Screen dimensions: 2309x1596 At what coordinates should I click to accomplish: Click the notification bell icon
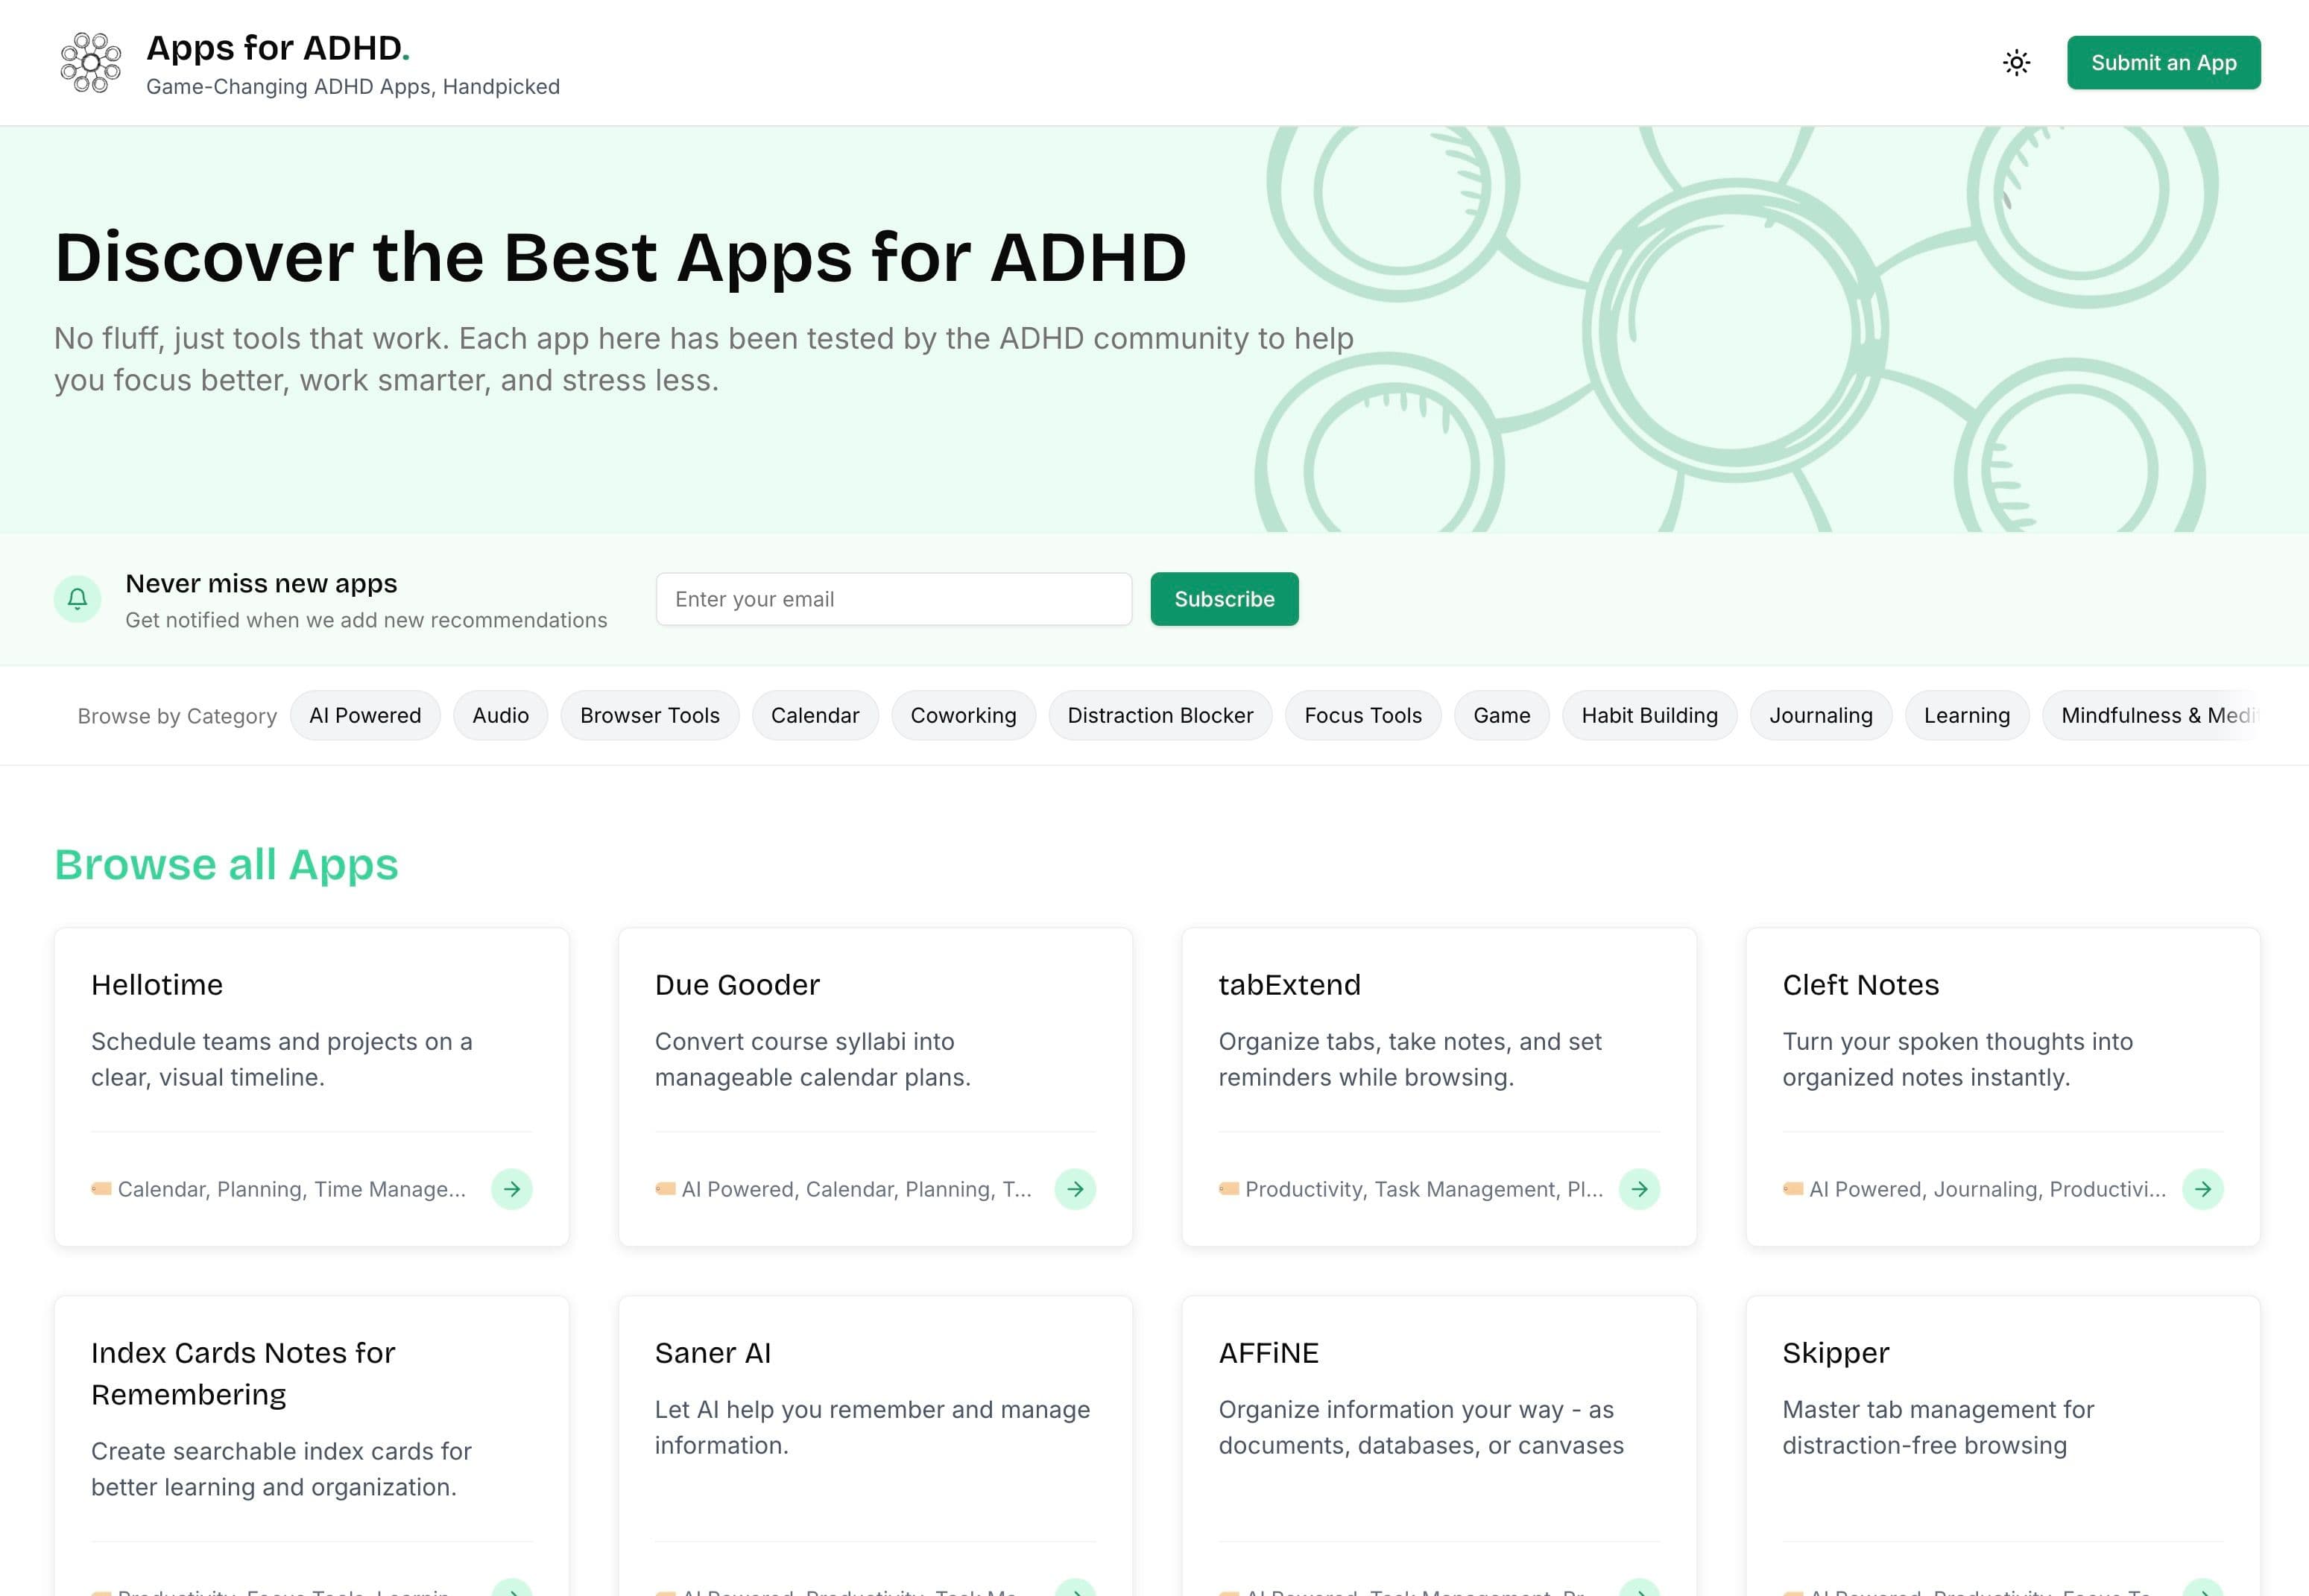[77, 599]
